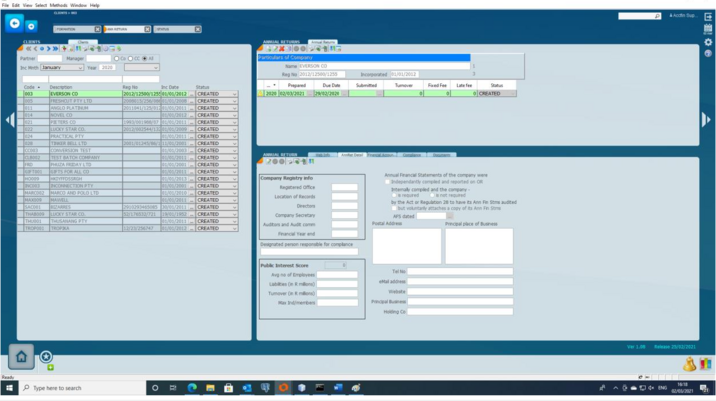
Task: Click the golden bell icon at bottom right
Action: click(x=691, y=363)
